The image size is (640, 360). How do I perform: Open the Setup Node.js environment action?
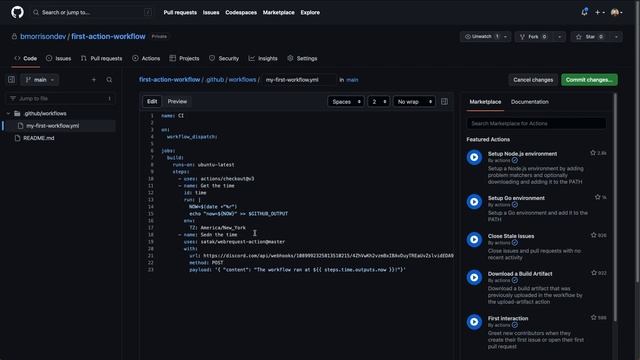(x=522, y=154)
